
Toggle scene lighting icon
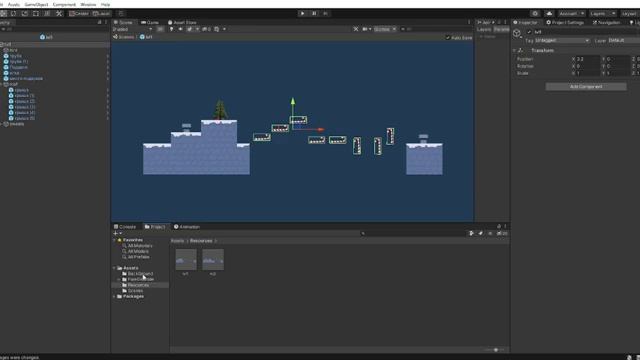[x=171, y=29]
